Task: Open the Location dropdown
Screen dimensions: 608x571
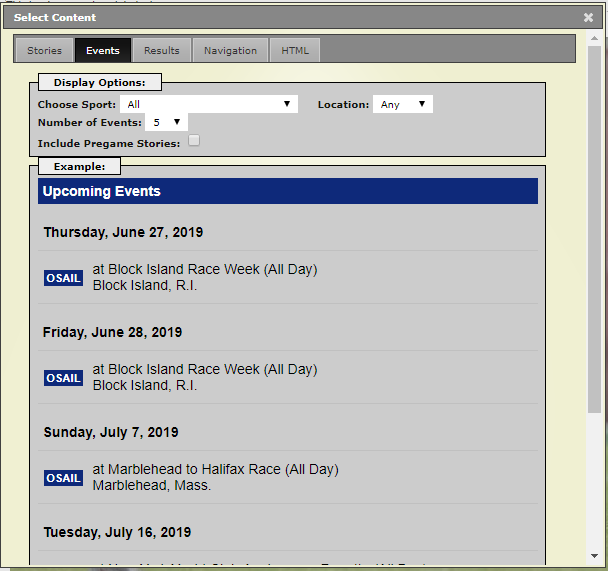Action: (403, 104)
